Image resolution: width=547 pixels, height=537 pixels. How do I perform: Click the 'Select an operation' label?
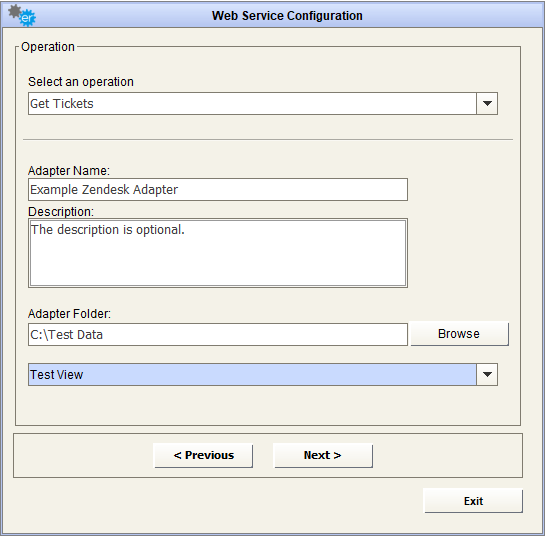click(x=81, y=82)
